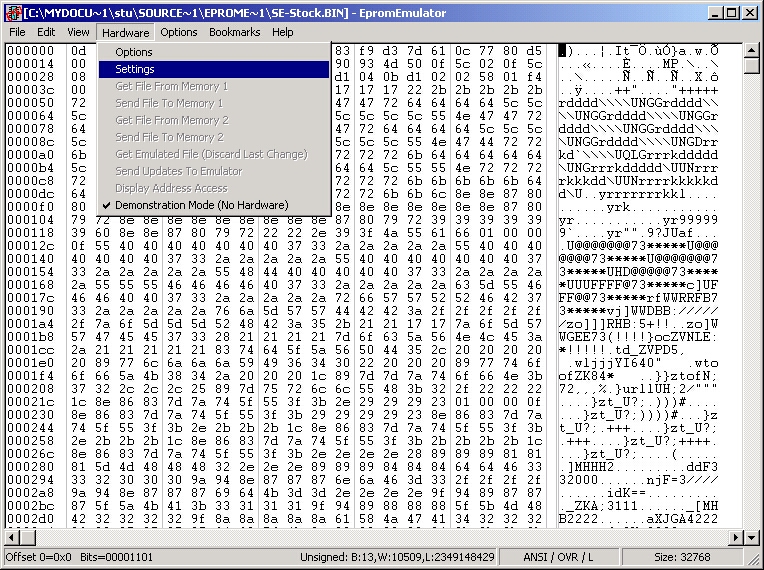Screen dimensions: 764x570
Task: Click status bar Bits=00001101 field
Action: tap(116, 557)
